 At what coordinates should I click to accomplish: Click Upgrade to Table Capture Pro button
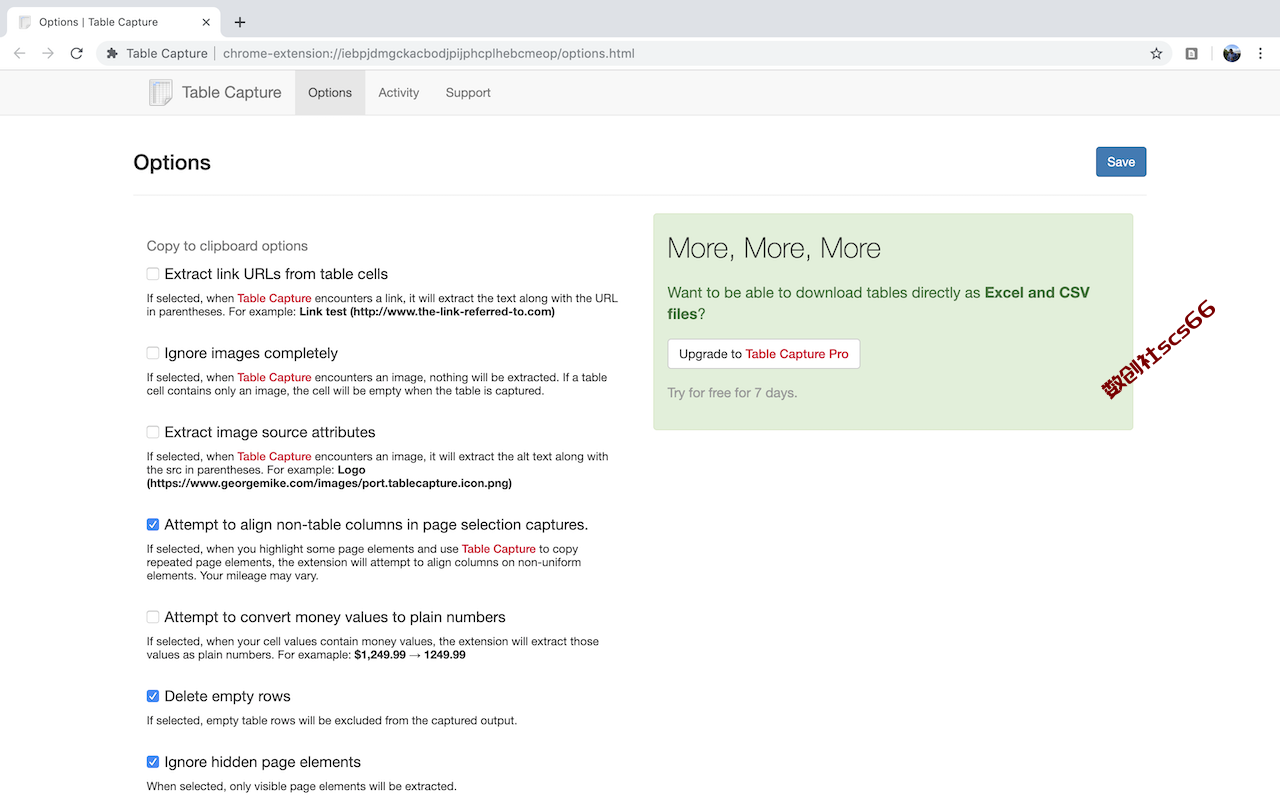pos(764,354)
